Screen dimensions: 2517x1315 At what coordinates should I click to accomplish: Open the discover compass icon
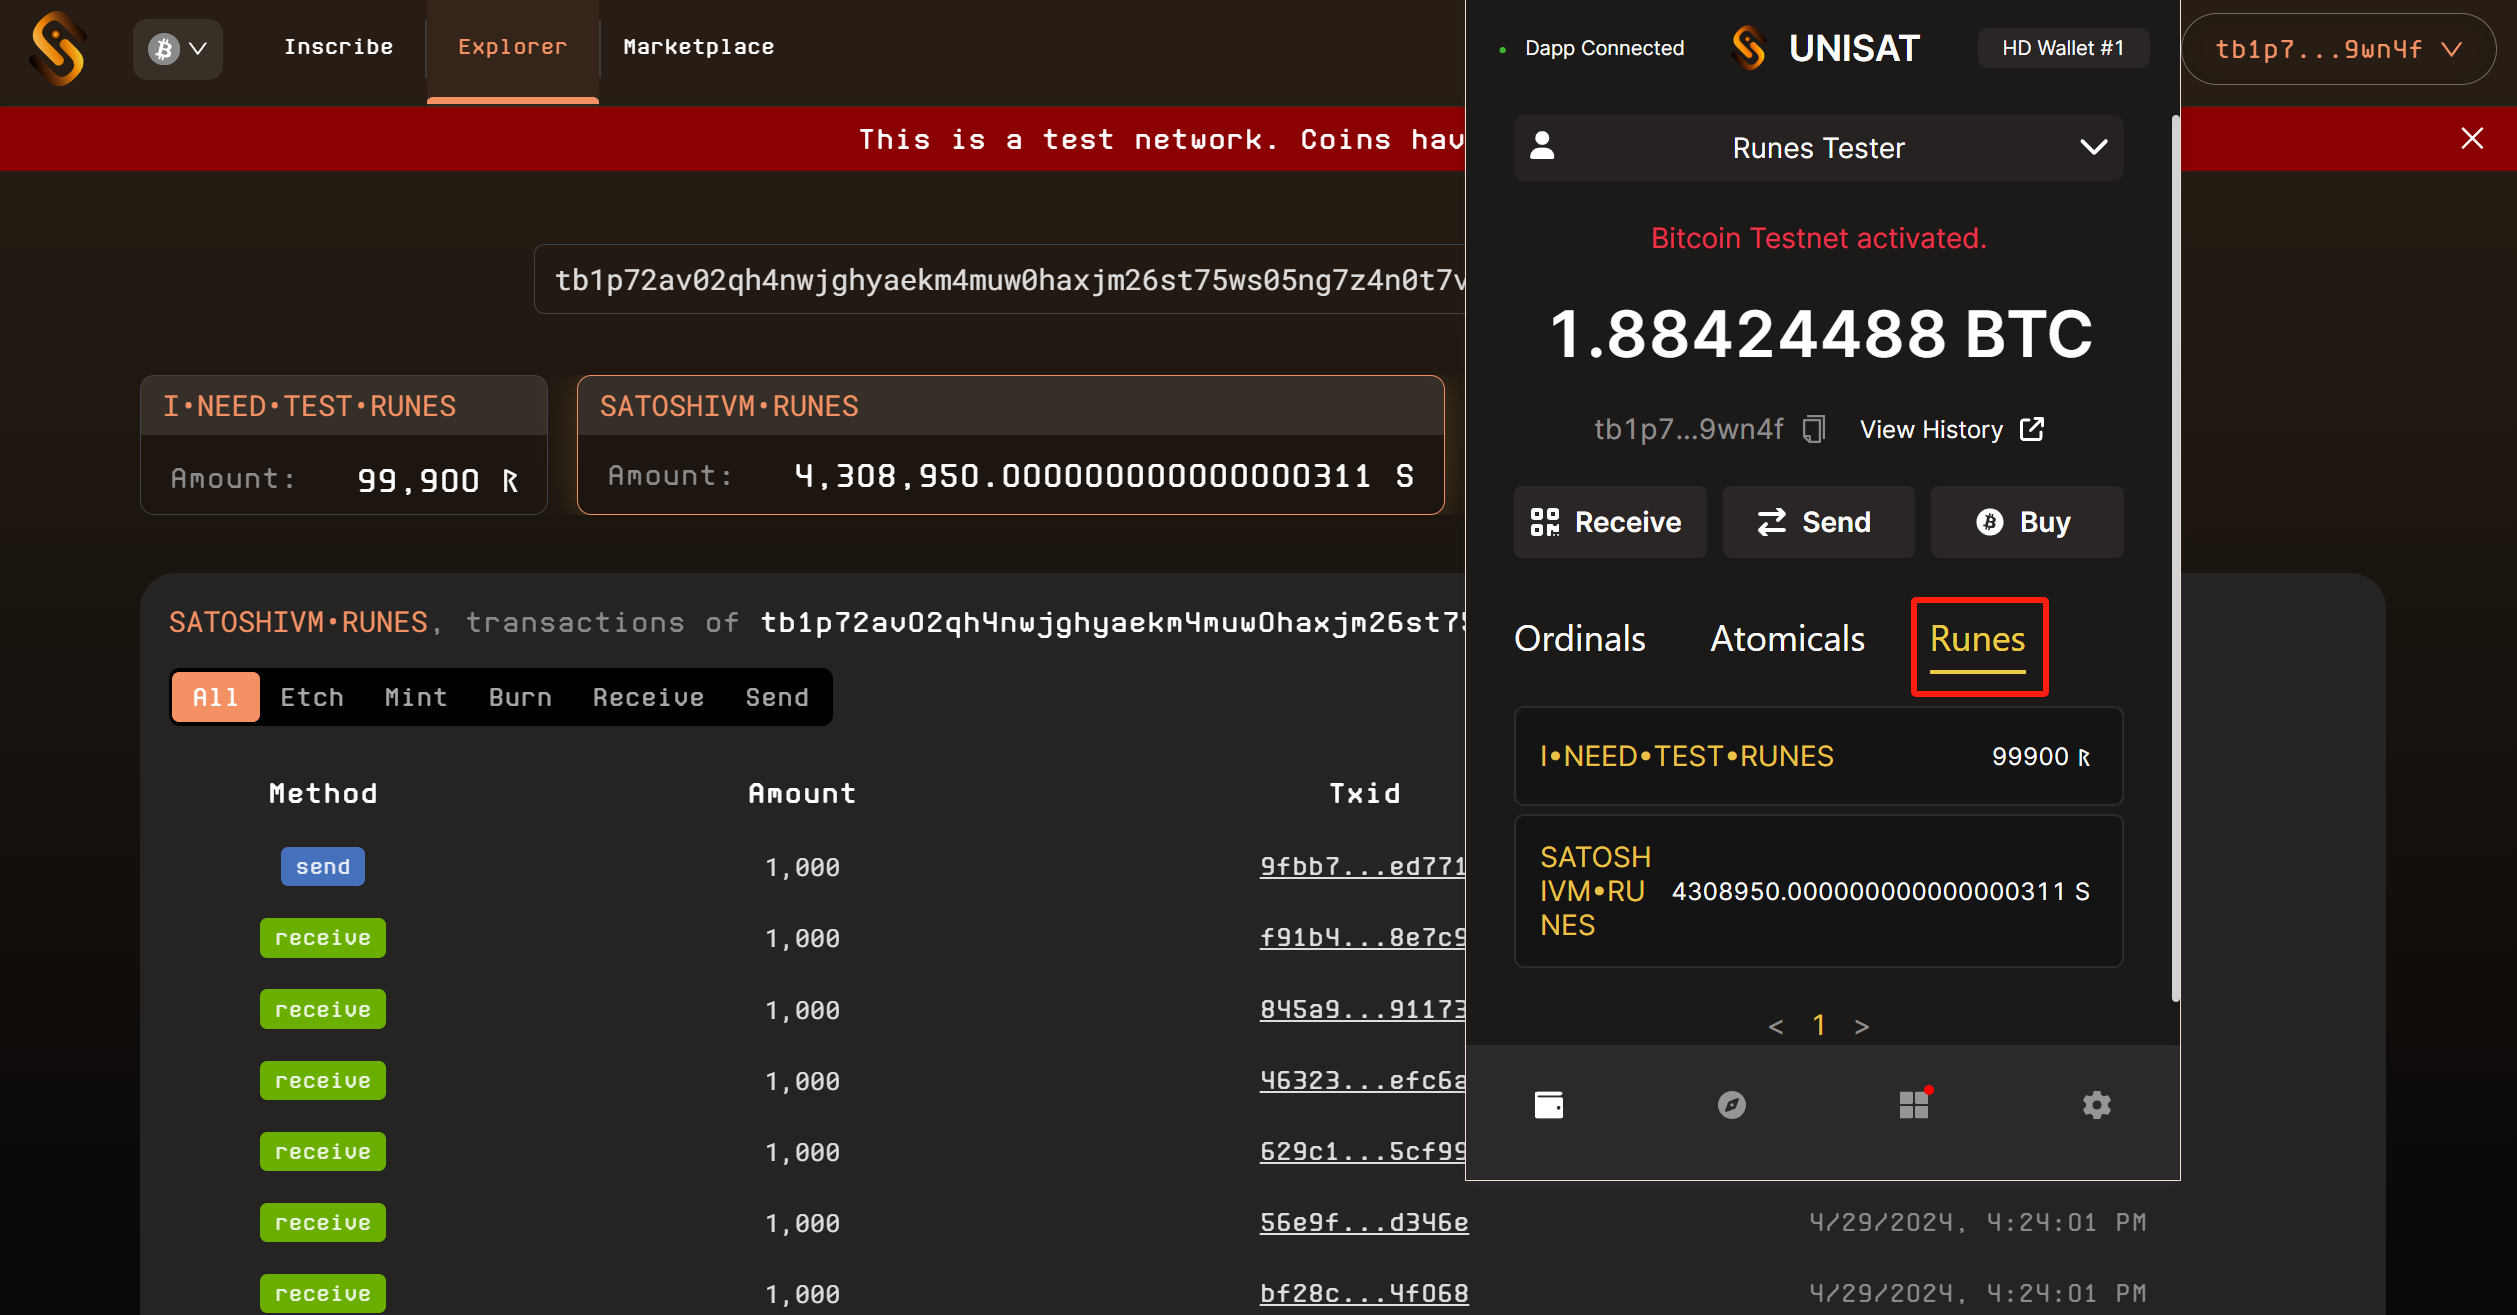tap(1731, 1105)
